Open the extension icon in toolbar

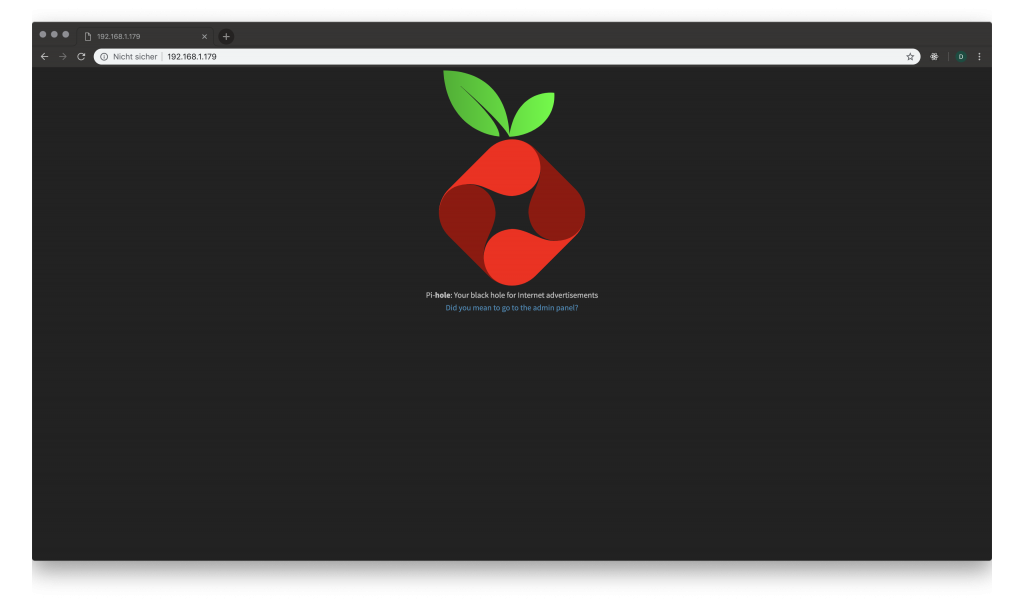(935, 57)
